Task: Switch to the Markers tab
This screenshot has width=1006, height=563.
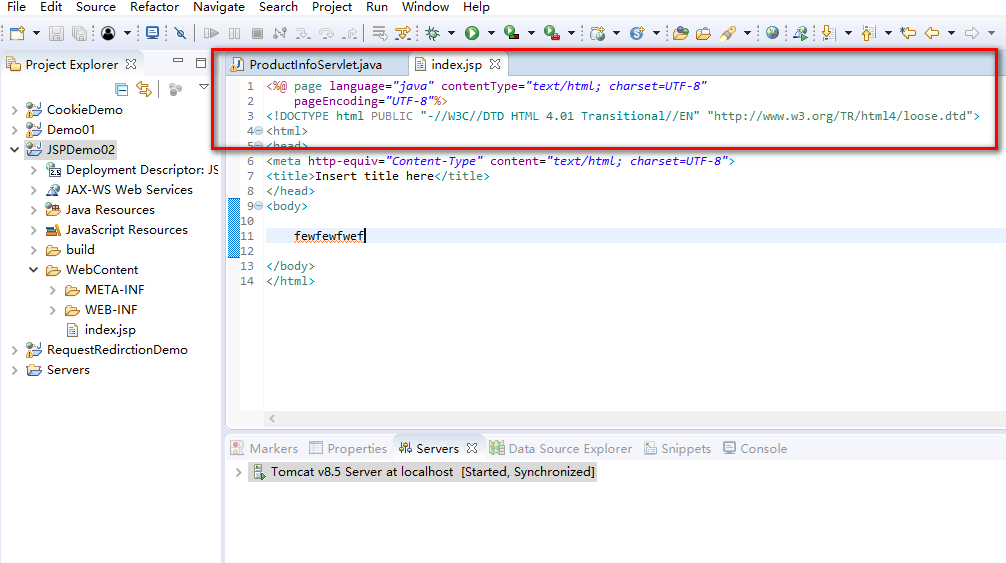Action: coord(264,448)
